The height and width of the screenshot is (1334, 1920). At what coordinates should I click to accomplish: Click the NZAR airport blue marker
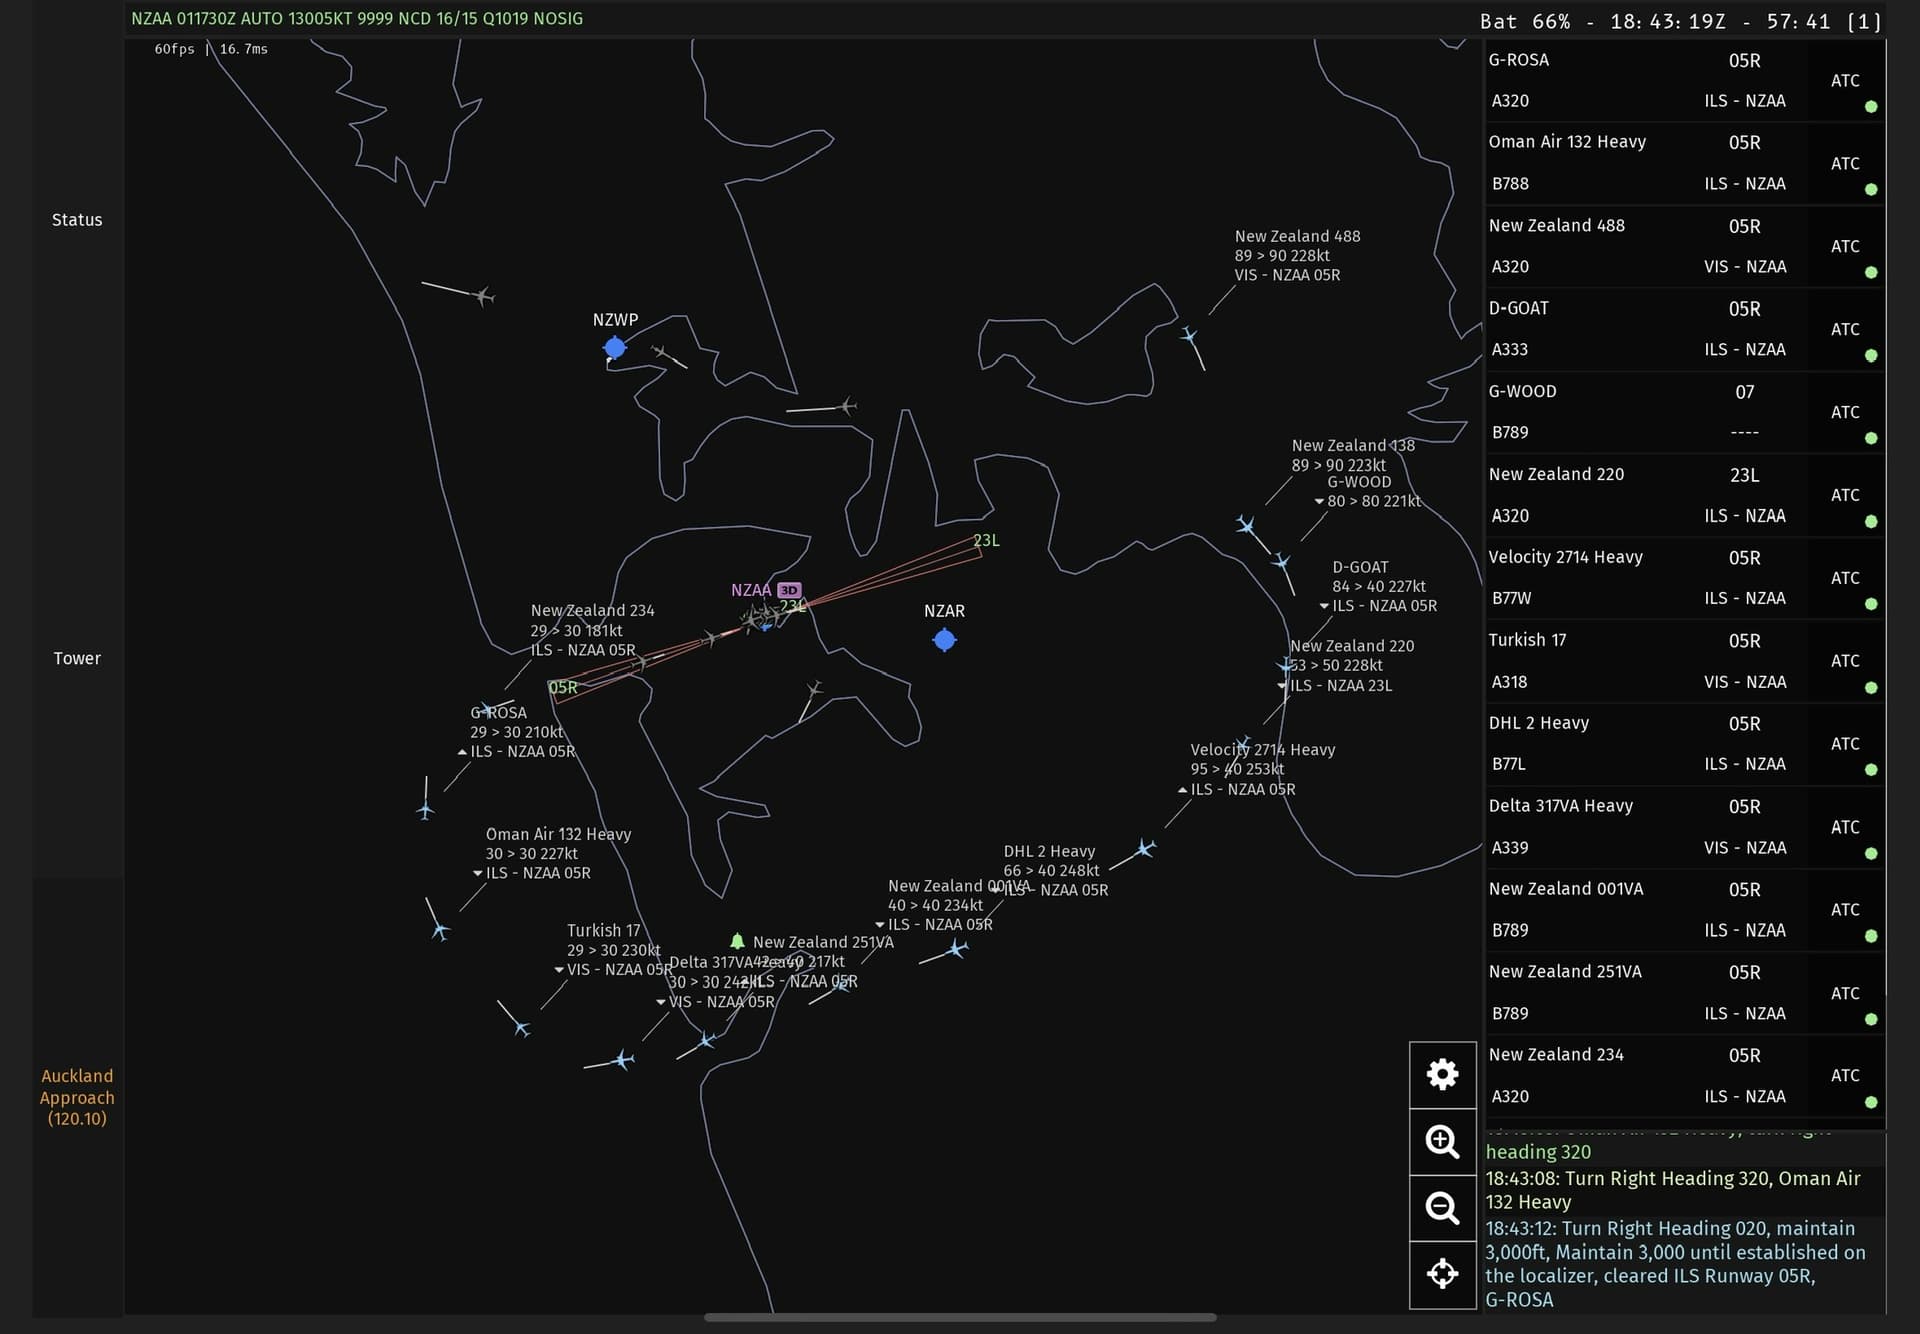(944, 640)
